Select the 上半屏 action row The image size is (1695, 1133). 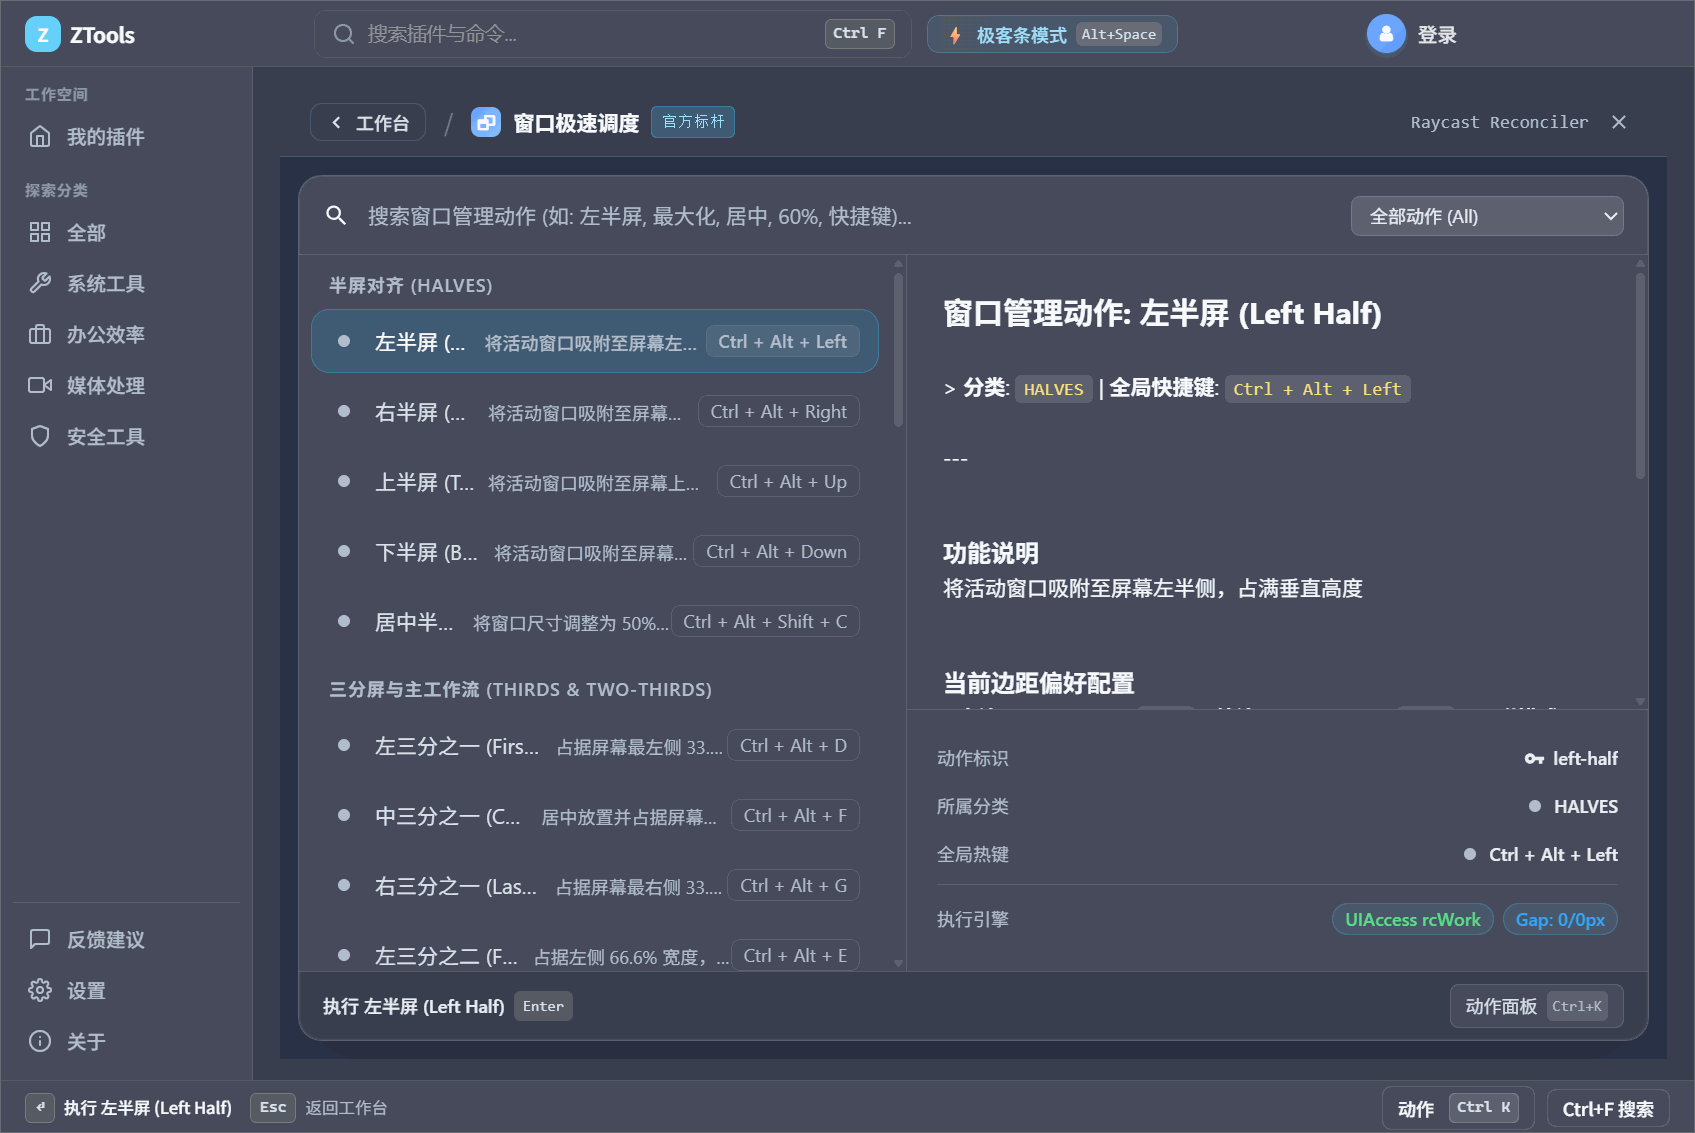[x=595, y=482]
